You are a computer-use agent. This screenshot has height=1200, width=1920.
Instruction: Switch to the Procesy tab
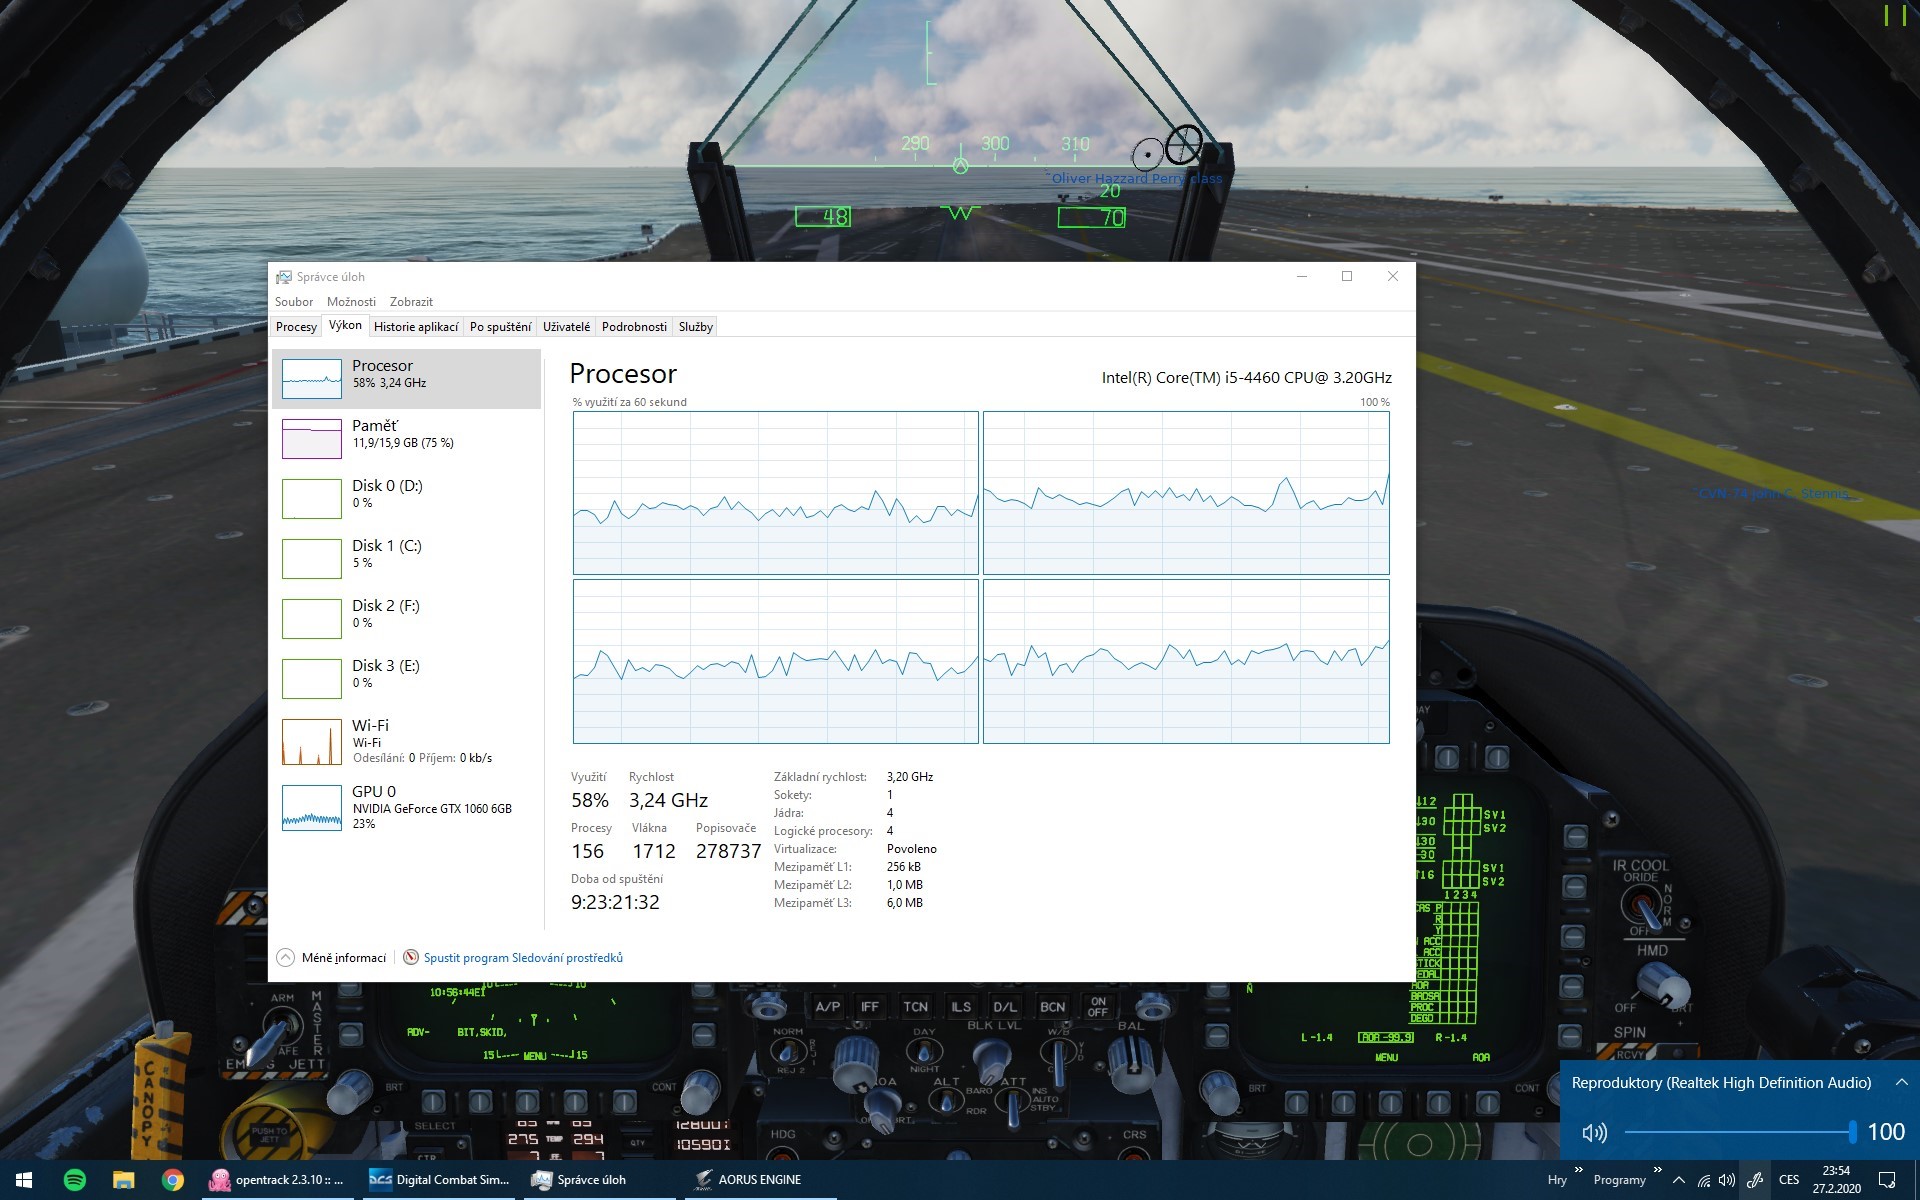[296, 327]
